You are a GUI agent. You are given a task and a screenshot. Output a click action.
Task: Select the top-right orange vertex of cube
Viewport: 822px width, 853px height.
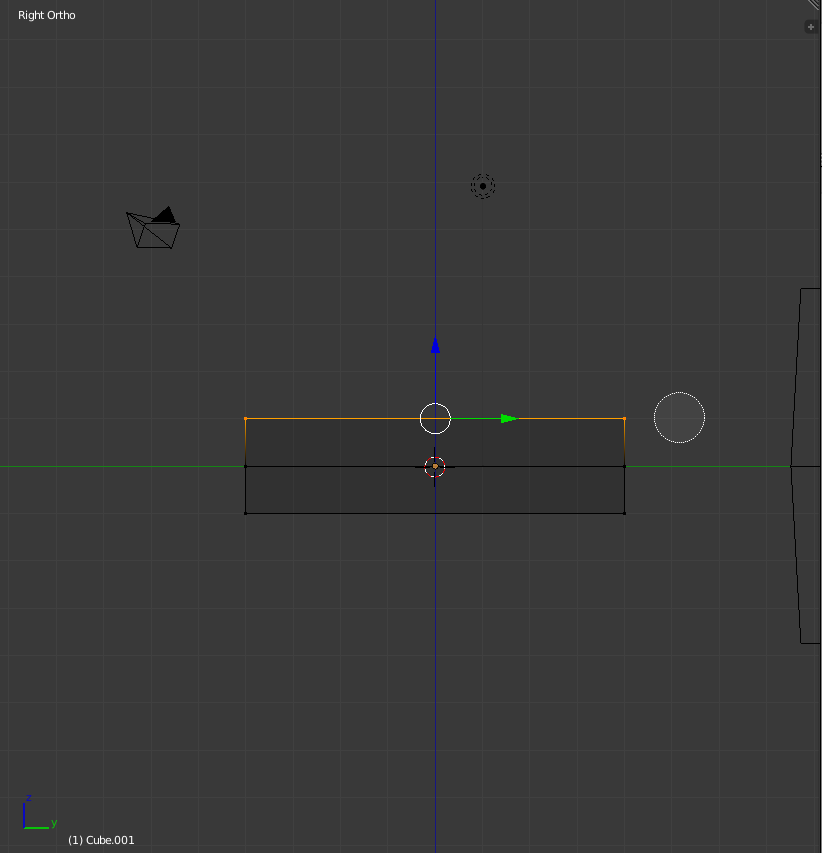[624, 418]
